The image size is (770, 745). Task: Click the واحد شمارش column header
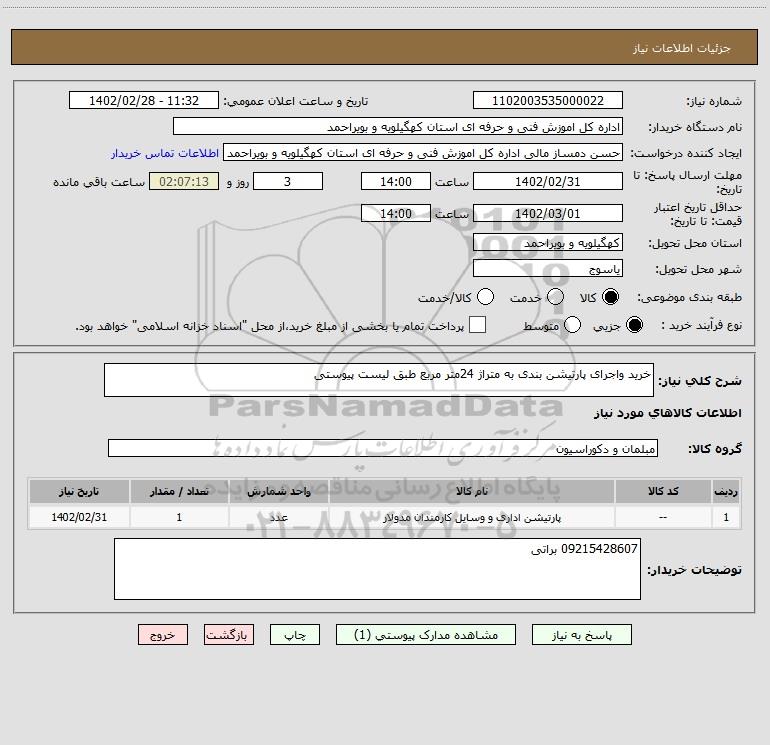[278, 491]
